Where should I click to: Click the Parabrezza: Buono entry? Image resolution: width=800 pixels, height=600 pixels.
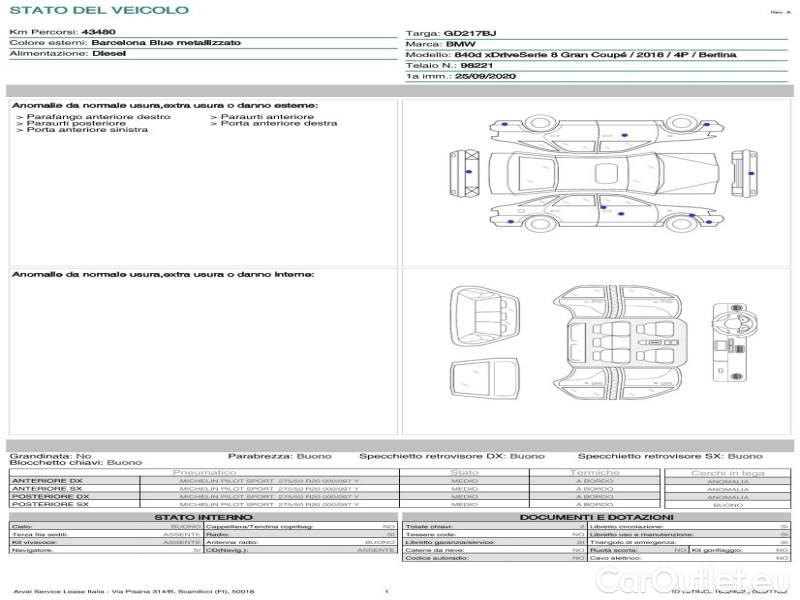click(x=280, y=456)
